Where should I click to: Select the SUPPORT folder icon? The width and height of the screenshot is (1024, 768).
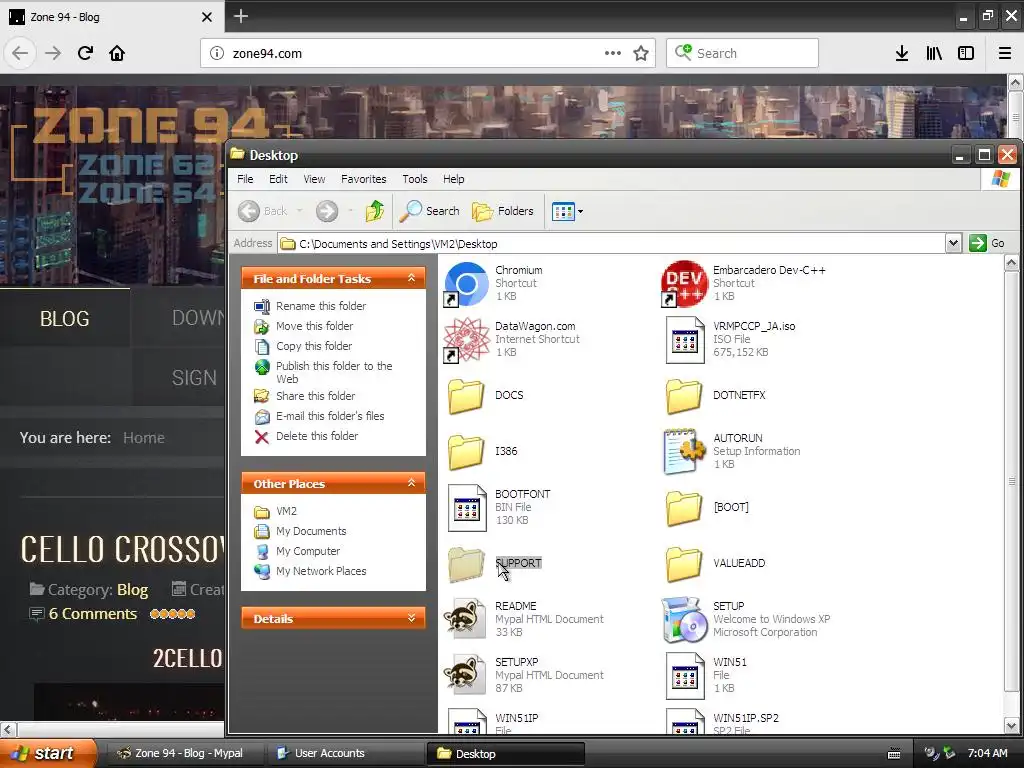coord(466,564)
